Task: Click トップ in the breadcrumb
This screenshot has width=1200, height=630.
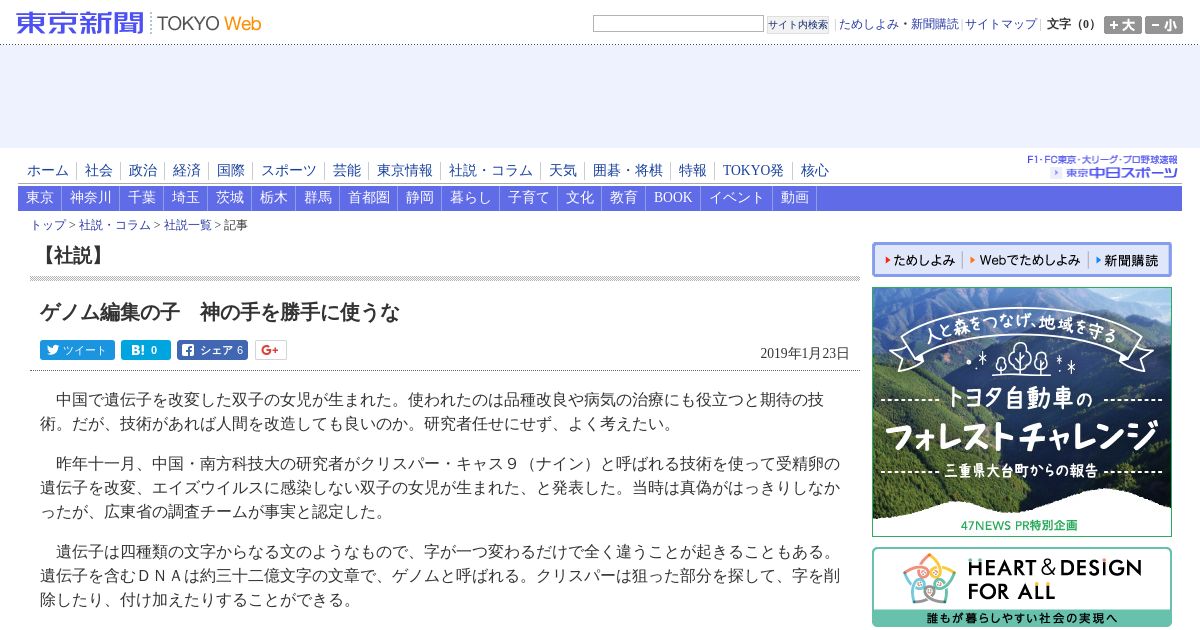Action: (48, 225)
